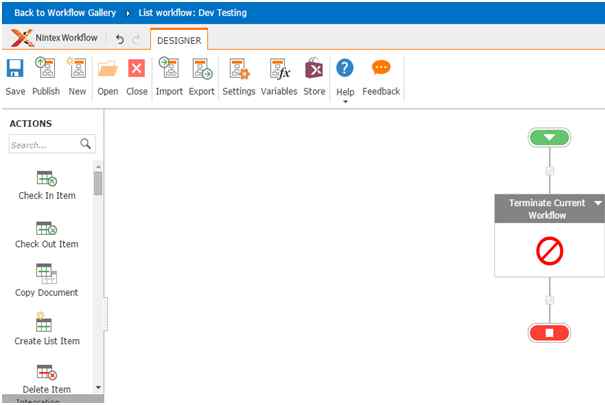Go Back to Workflow Gallery
Viewport: 605px width, 405px height.
tap(65, 13)
